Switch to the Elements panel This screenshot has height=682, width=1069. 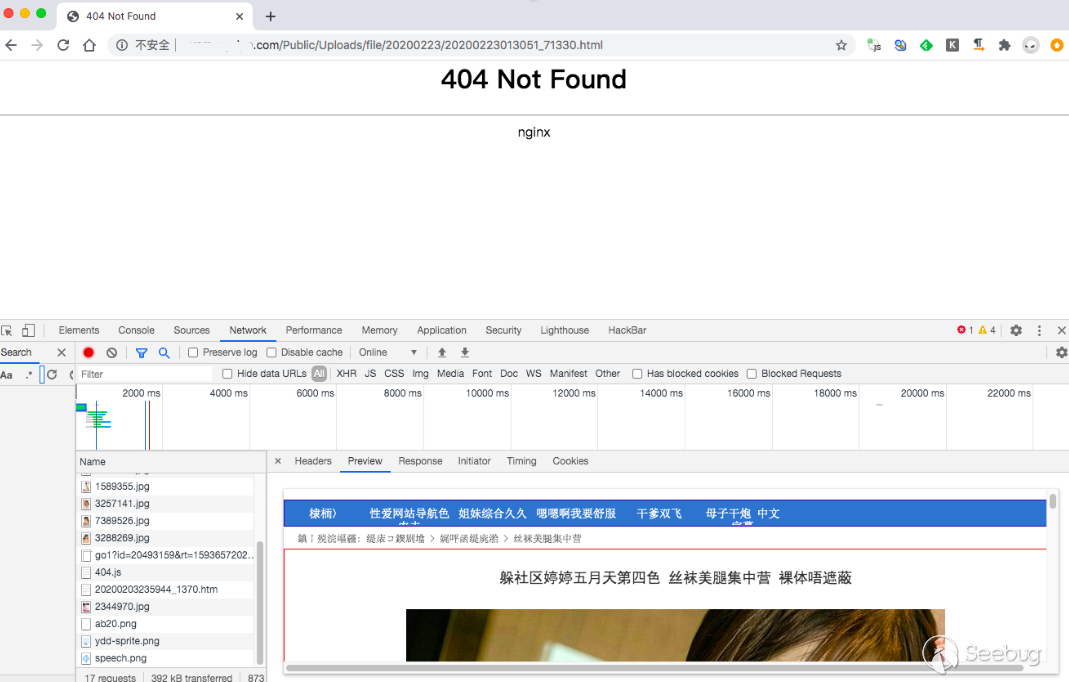[78, 330]
